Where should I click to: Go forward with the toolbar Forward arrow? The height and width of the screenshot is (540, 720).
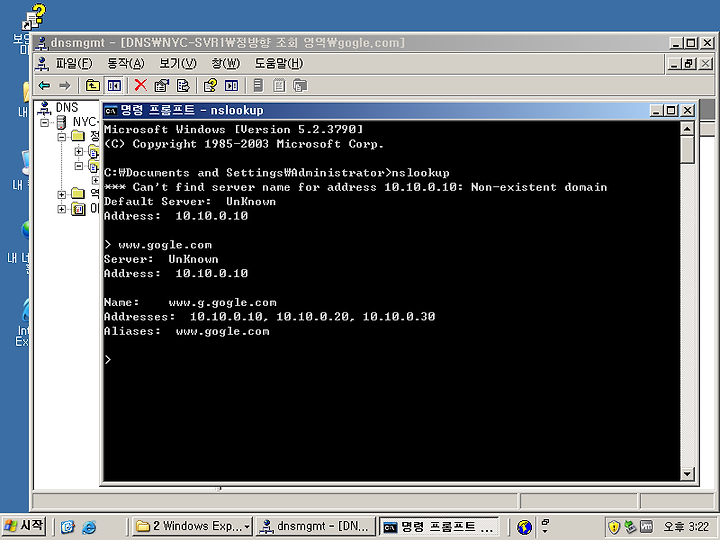pyautogui.click(x=65, y=85)
